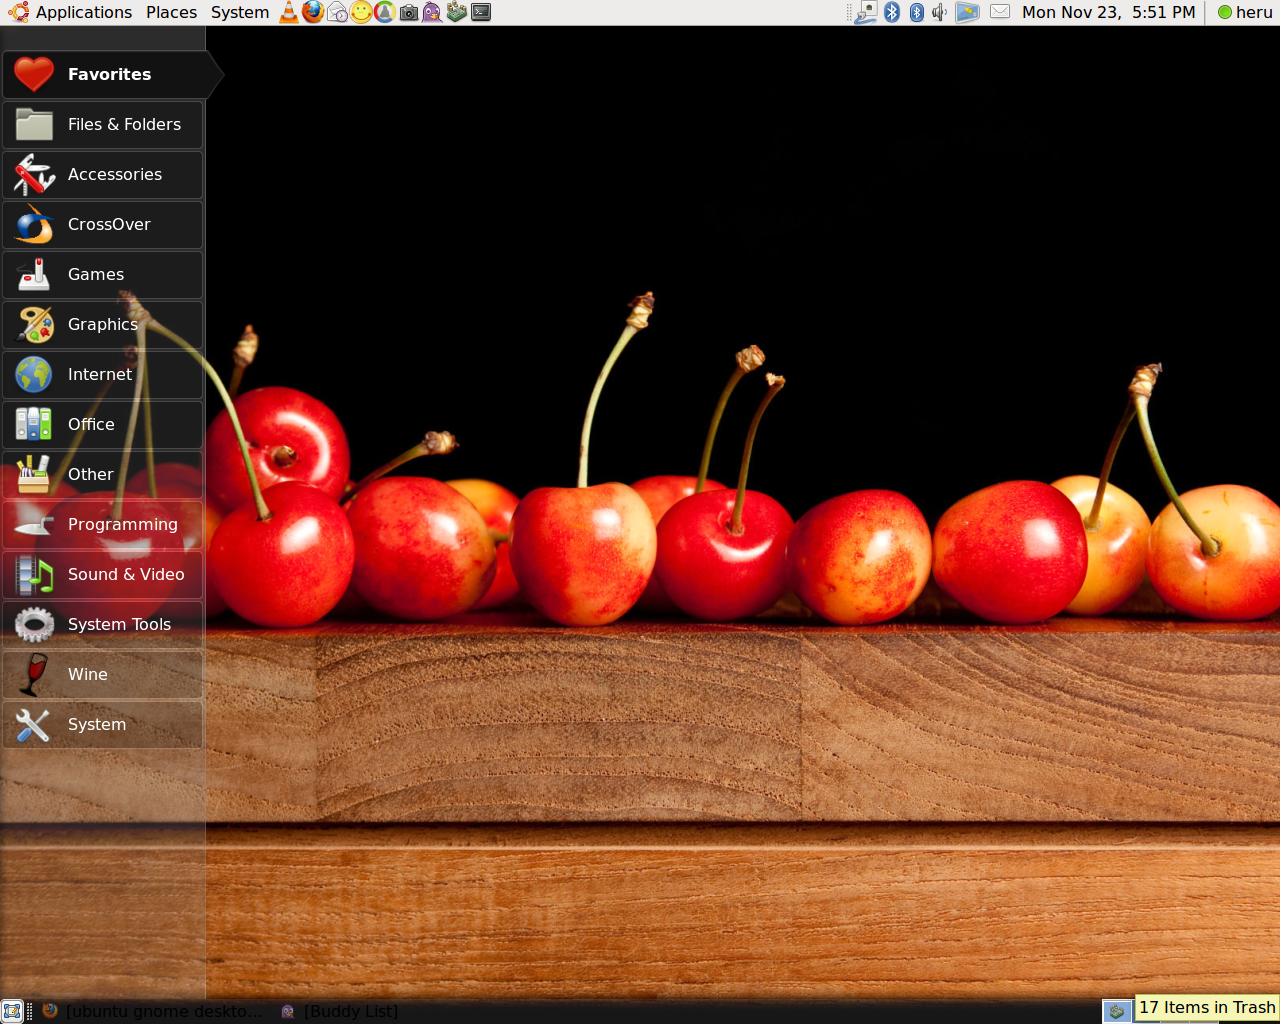Open the Files & Folders category

pyautogui.click(x=103, y=125)
